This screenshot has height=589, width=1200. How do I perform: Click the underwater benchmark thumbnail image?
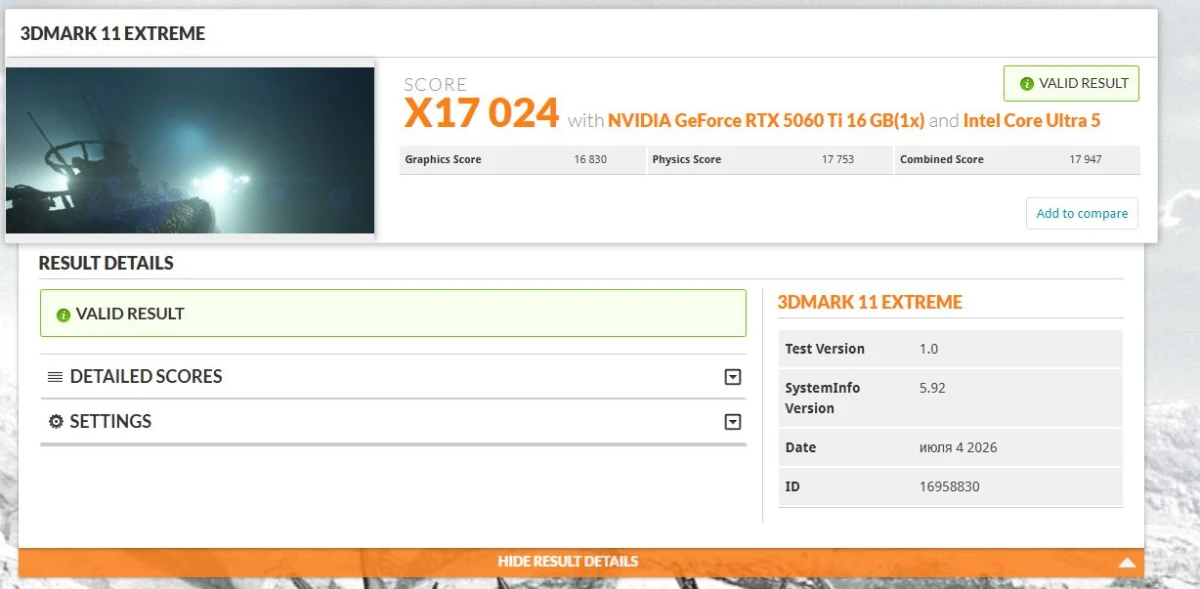[190, 150]
